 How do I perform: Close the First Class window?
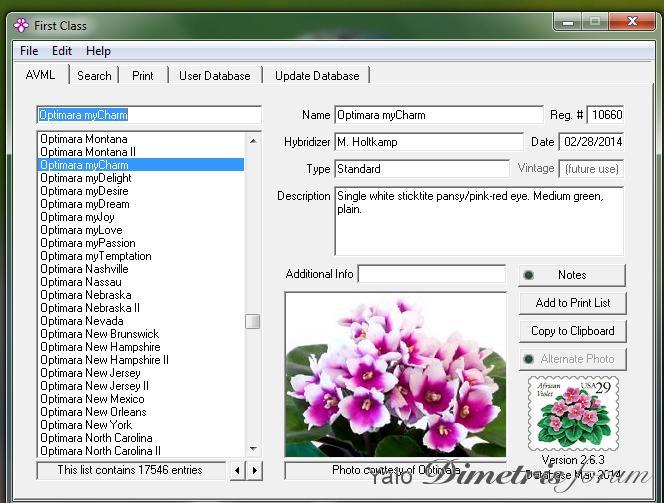632,22
